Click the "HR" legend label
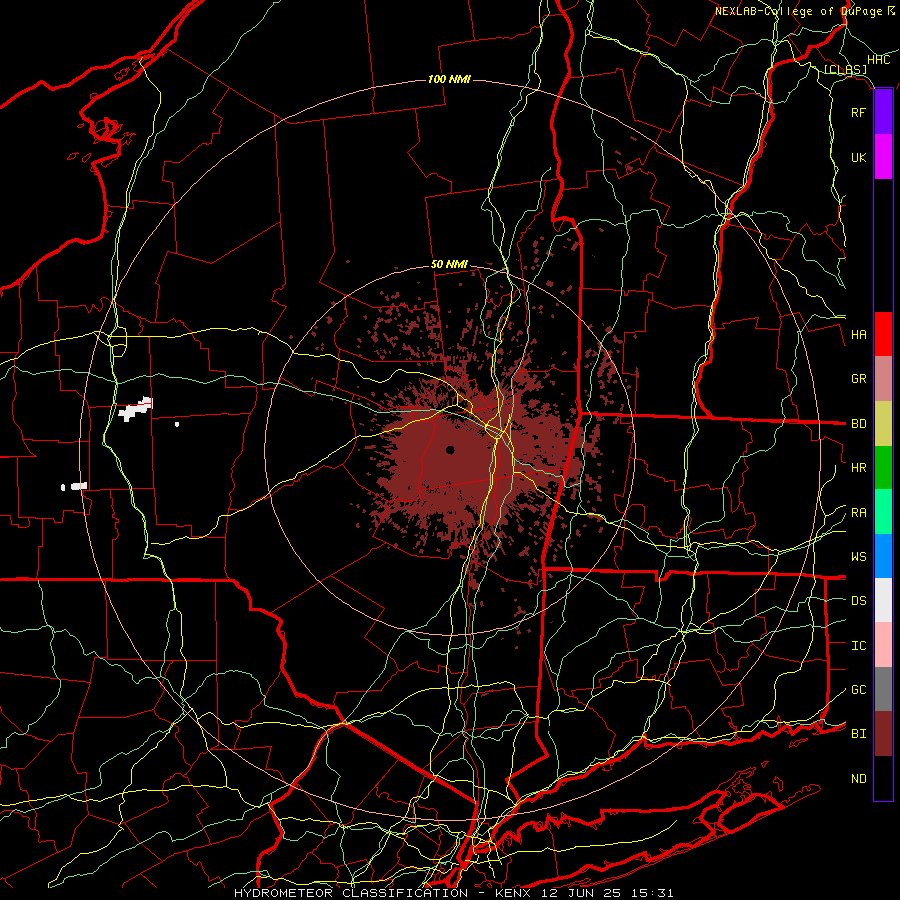This screenshot has height=900, width=900. pos(858,468)
